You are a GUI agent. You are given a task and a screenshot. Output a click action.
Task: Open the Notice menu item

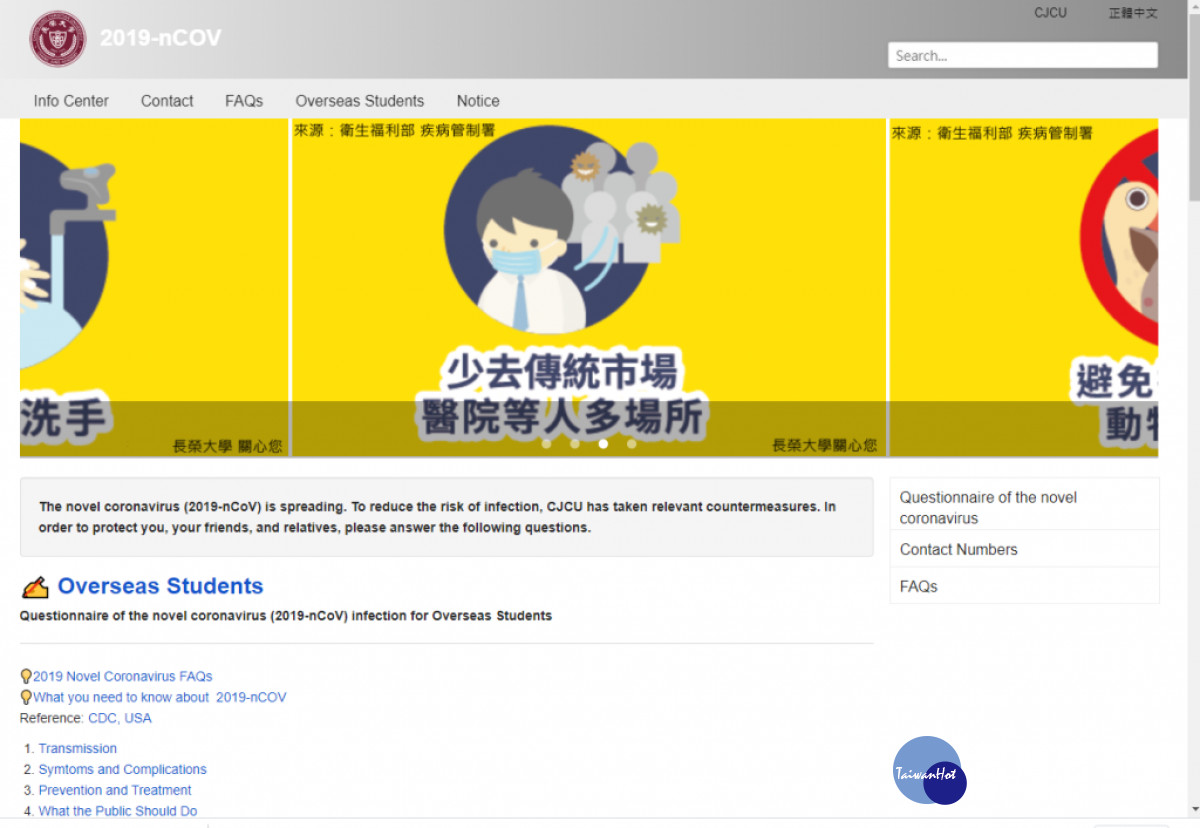click(x=478, y=101)
